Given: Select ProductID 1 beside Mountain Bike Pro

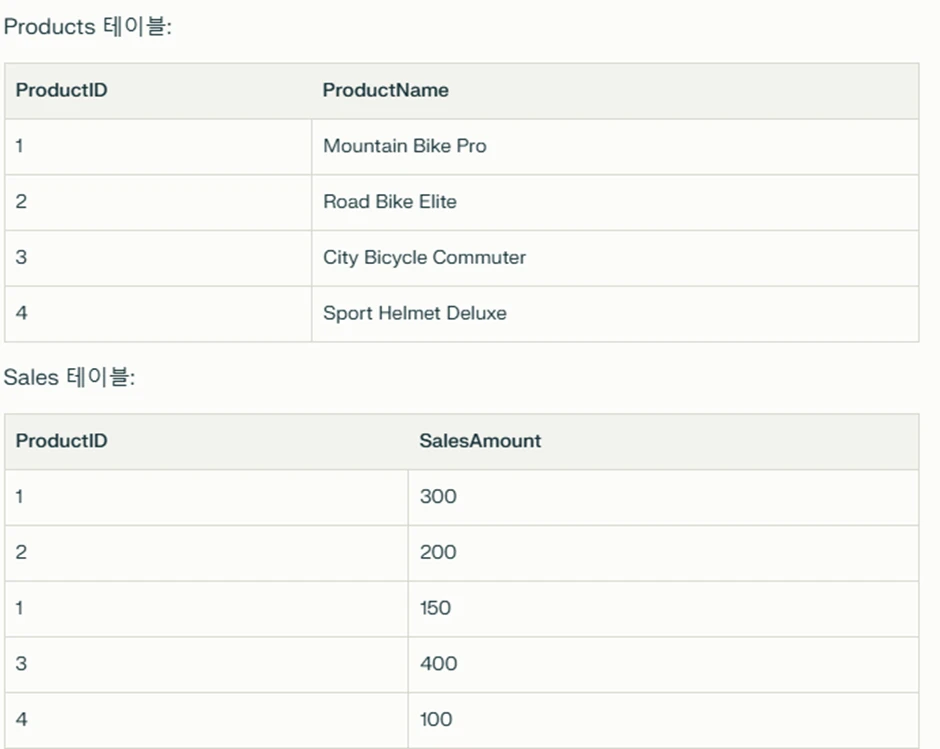Looking at the screenshot, I should click(x=158, y=147).
